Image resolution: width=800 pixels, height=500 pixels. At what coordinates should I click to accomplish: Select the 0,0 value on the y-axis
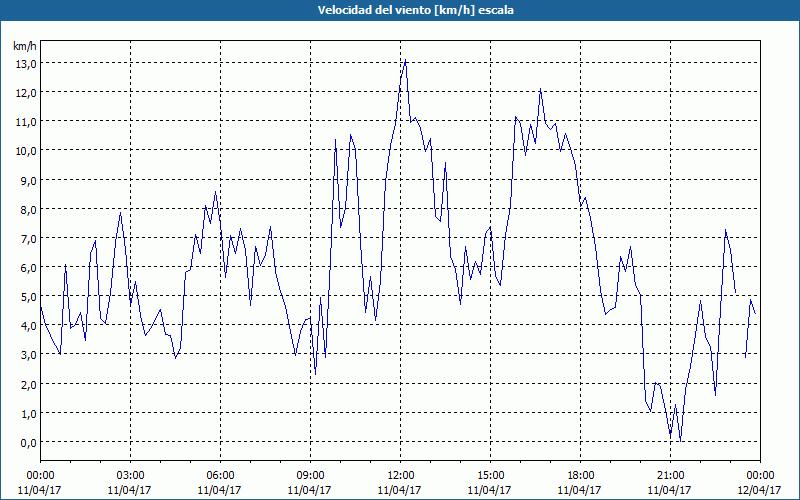[30, 443]
